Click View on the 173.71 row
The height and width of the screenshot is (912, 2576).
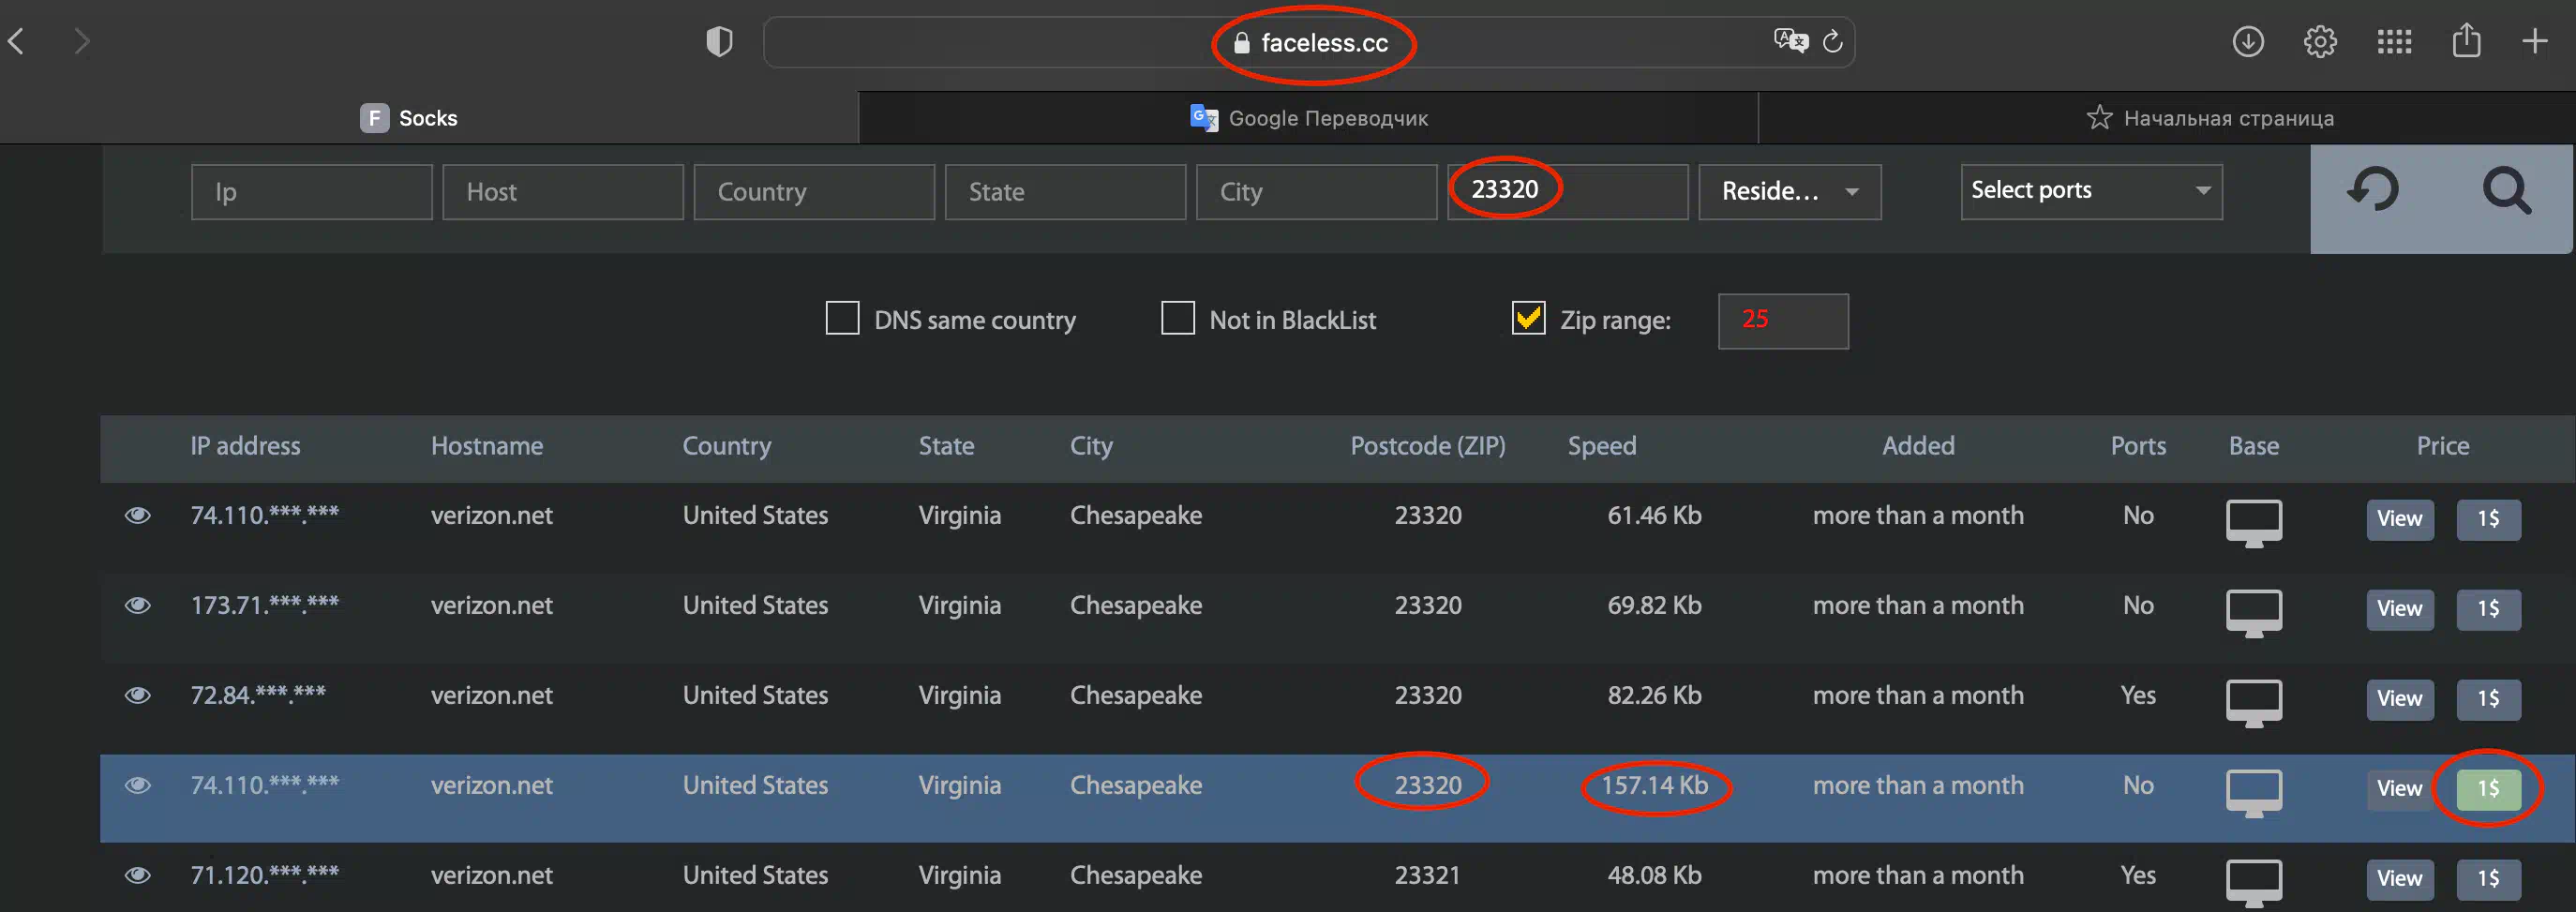2400,609
